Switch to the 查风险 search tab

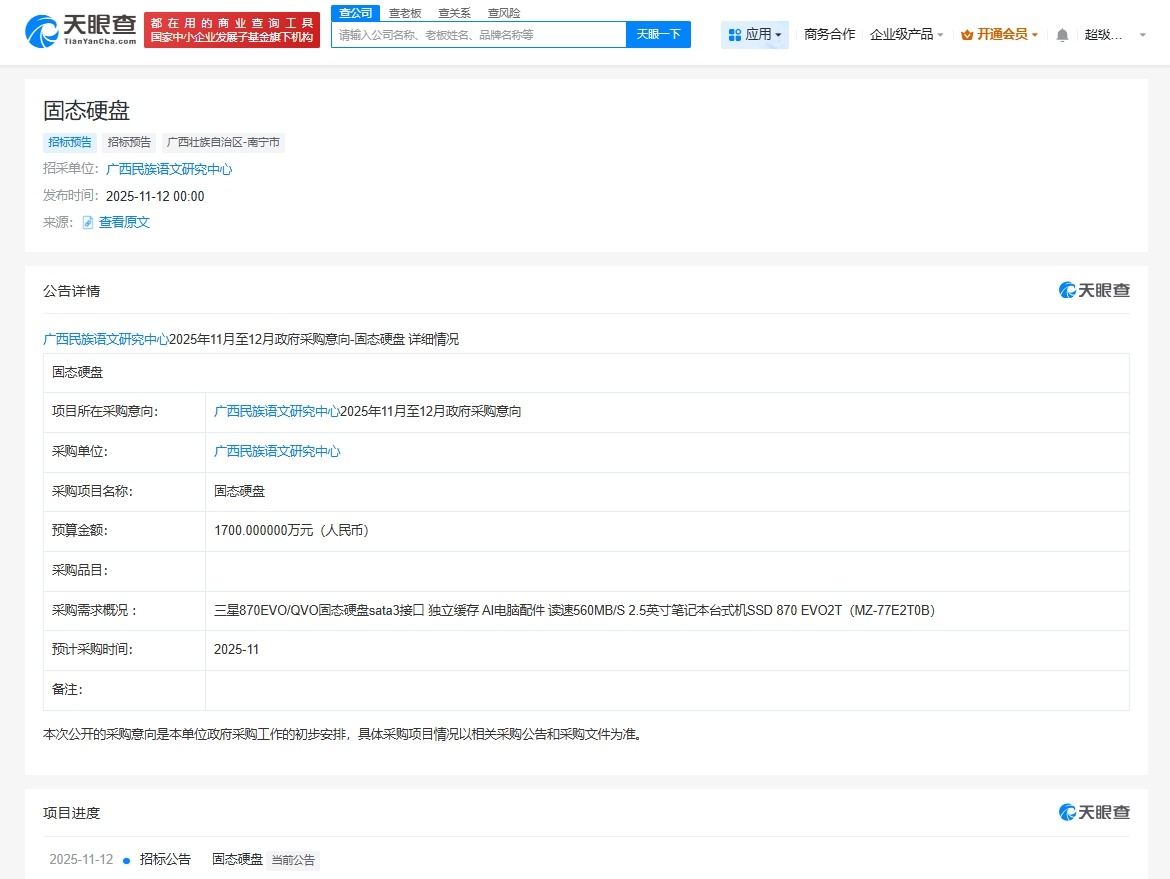point(503,12)
